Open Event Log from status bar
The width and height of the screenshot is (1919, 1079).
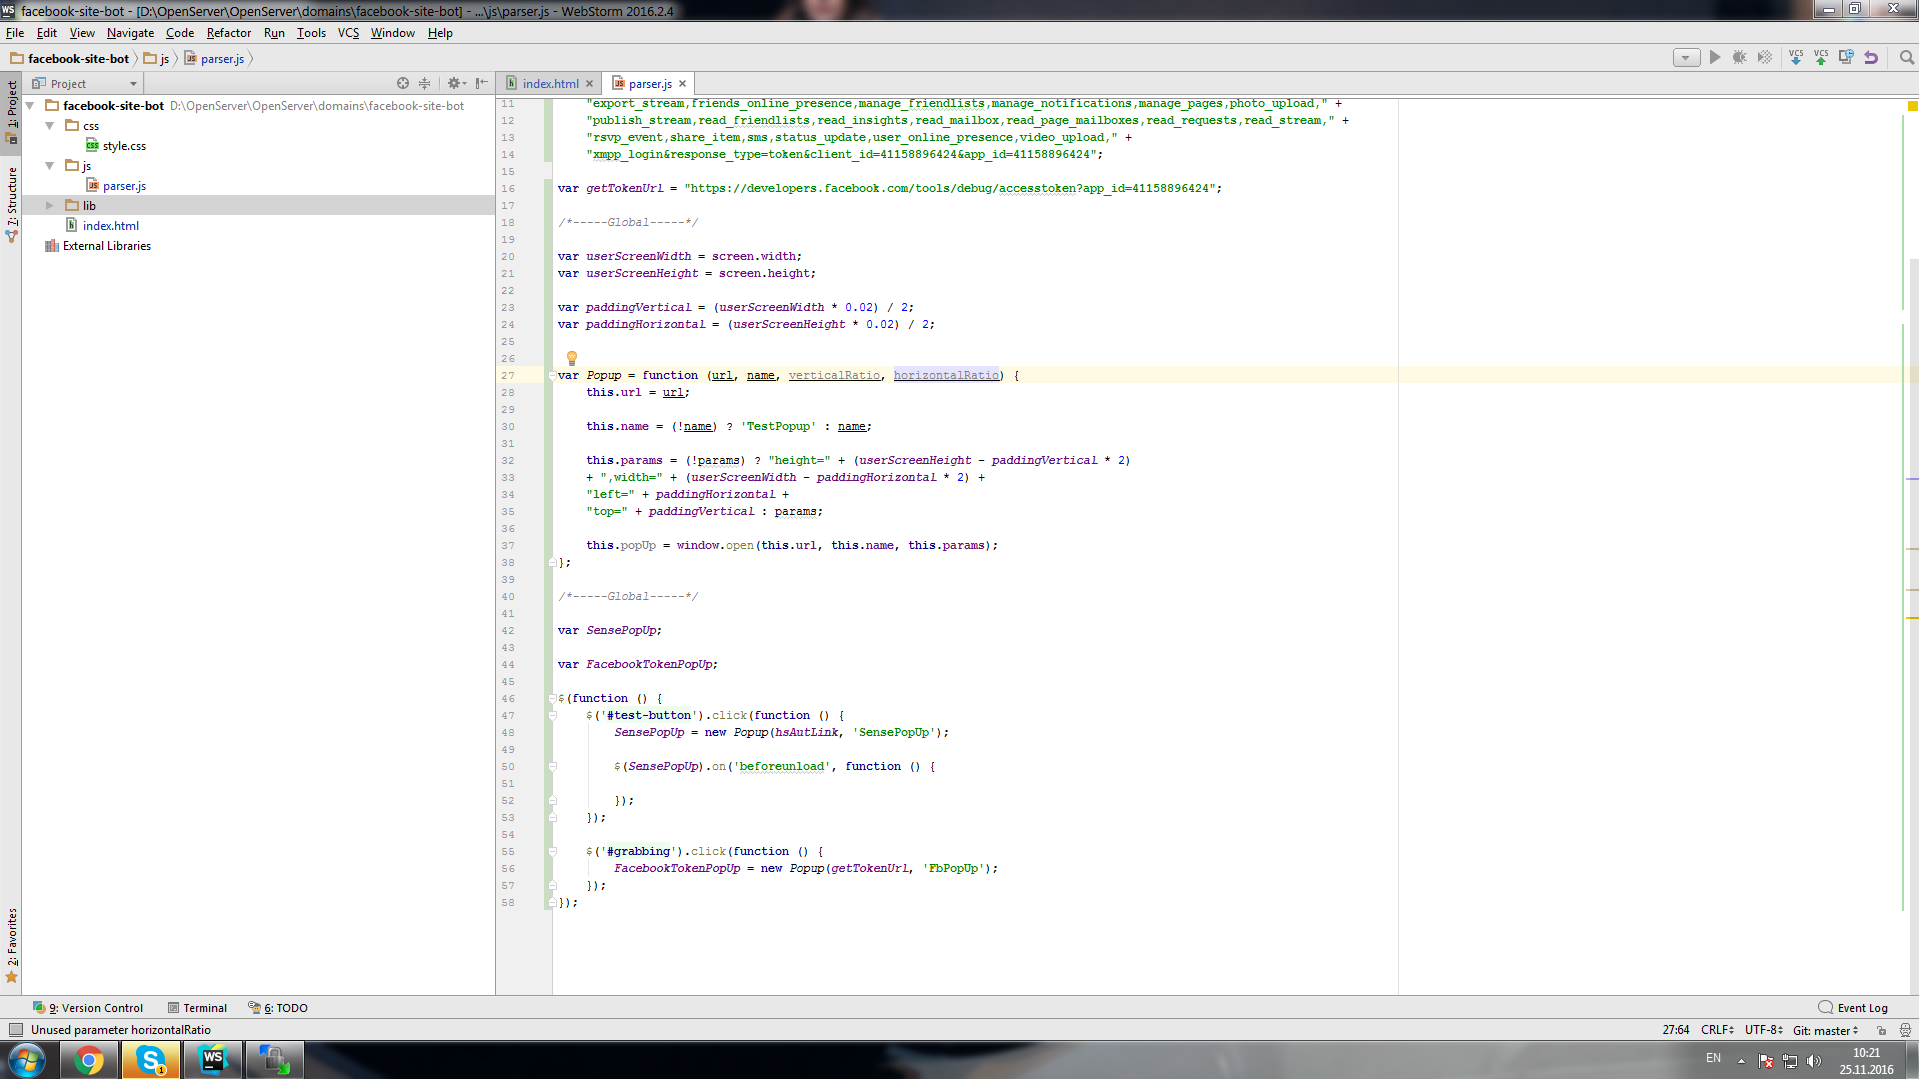click(1853, 1008)
